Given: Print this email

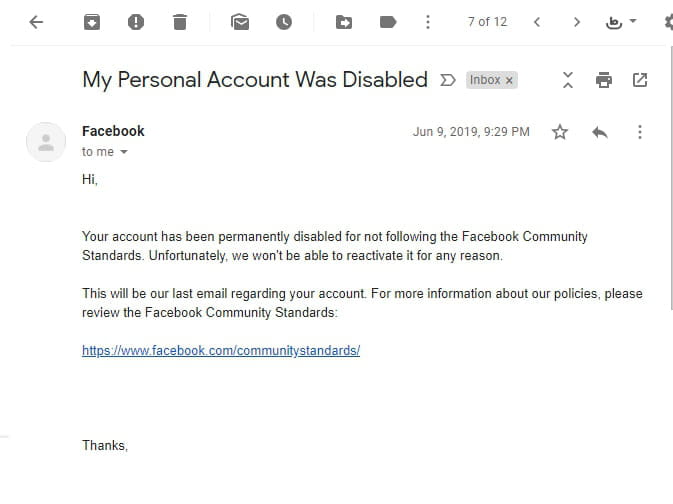Looking at the screenshot, I should click(x=604, y=80).
